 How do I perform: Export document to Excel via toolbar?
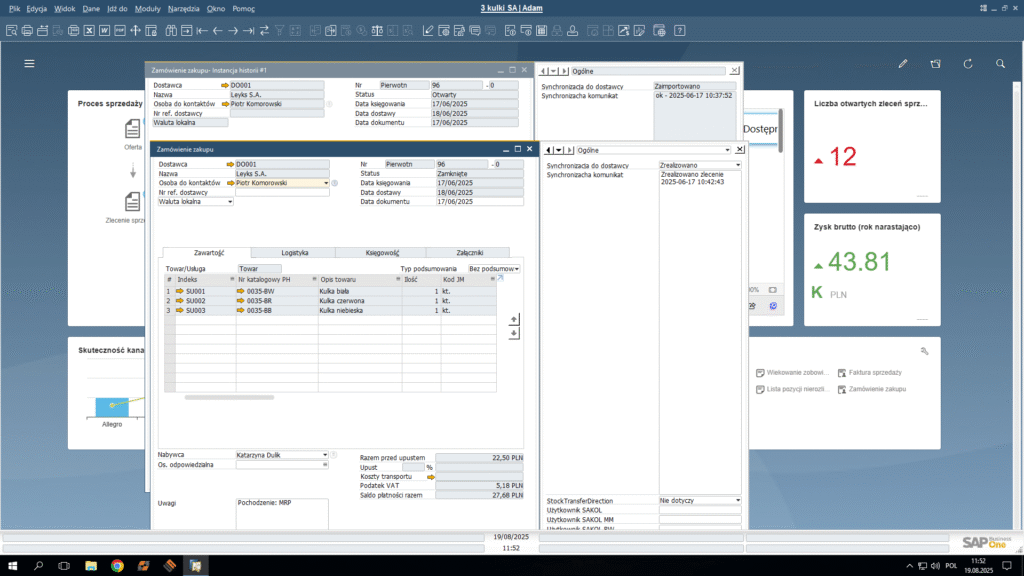click(x=89, y=31)
